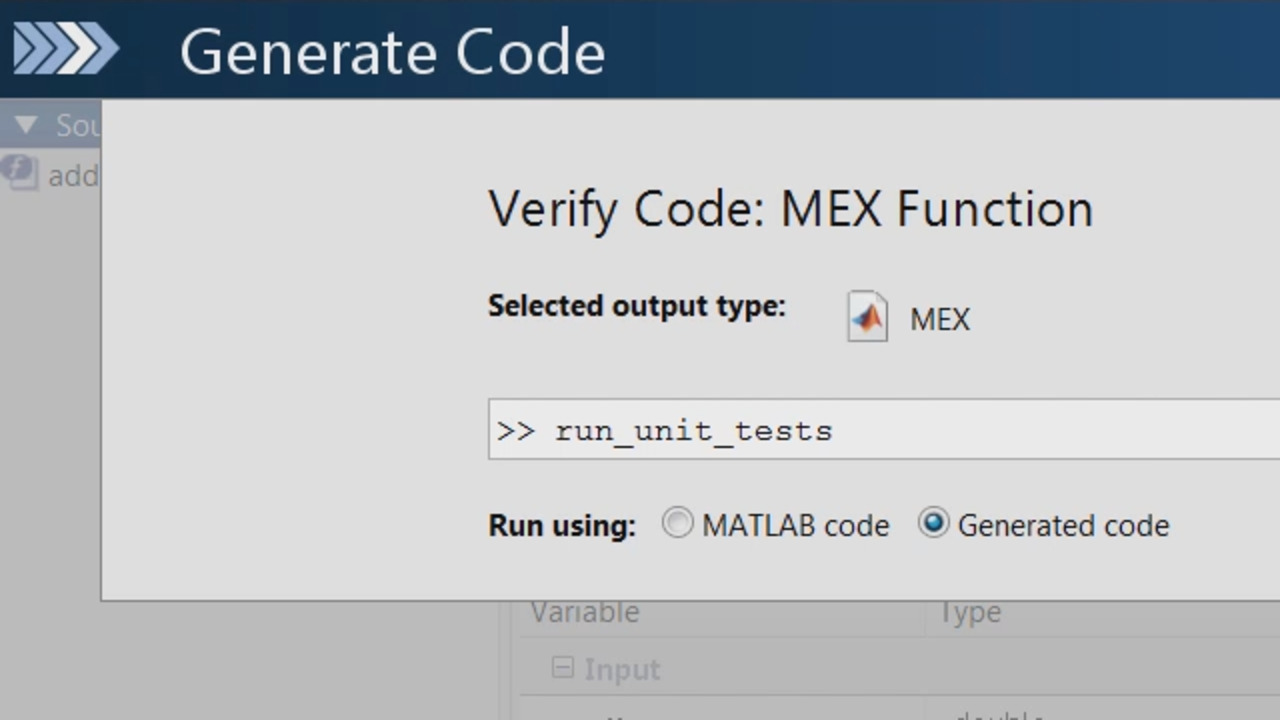Screen dimensions: 1280x720
Task: Click the MEX output type icon
Action: click(867, 317)
